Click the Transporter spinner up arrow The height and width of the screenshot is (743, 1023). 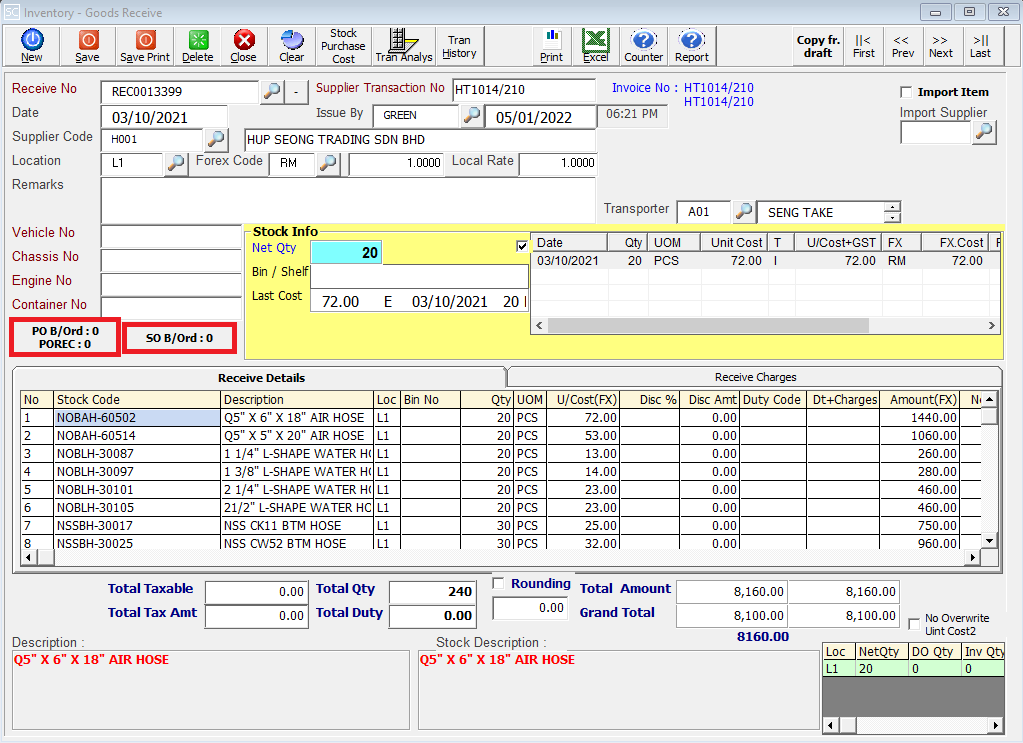[x=892, y=207]
